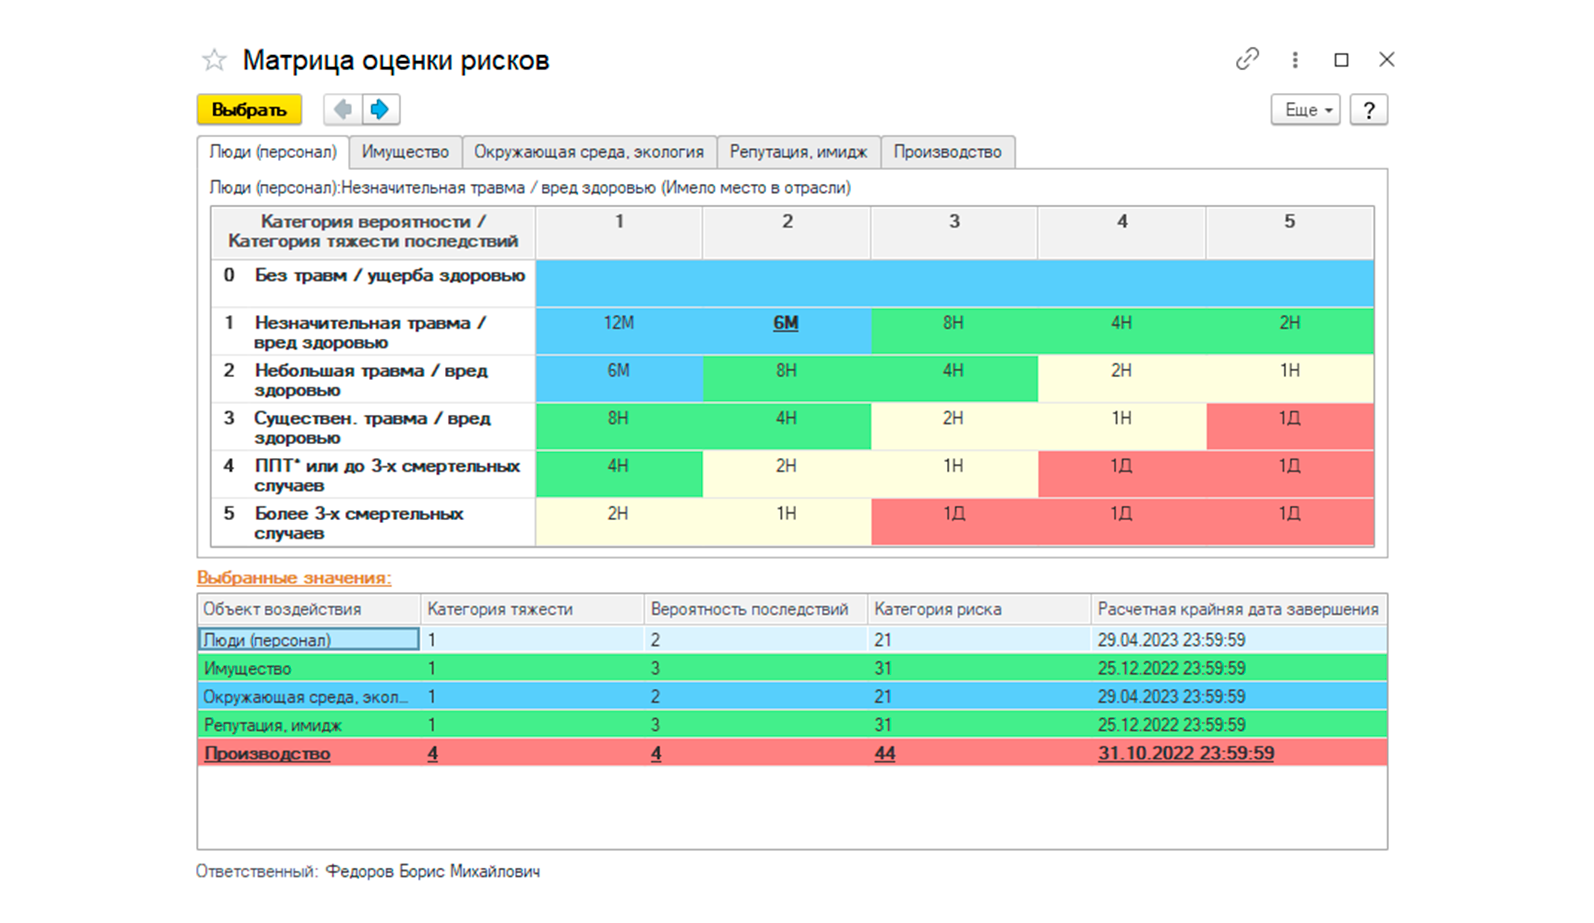Choose the 12М cell in the matrix
1594x923 pixels.
click(619, 323)
